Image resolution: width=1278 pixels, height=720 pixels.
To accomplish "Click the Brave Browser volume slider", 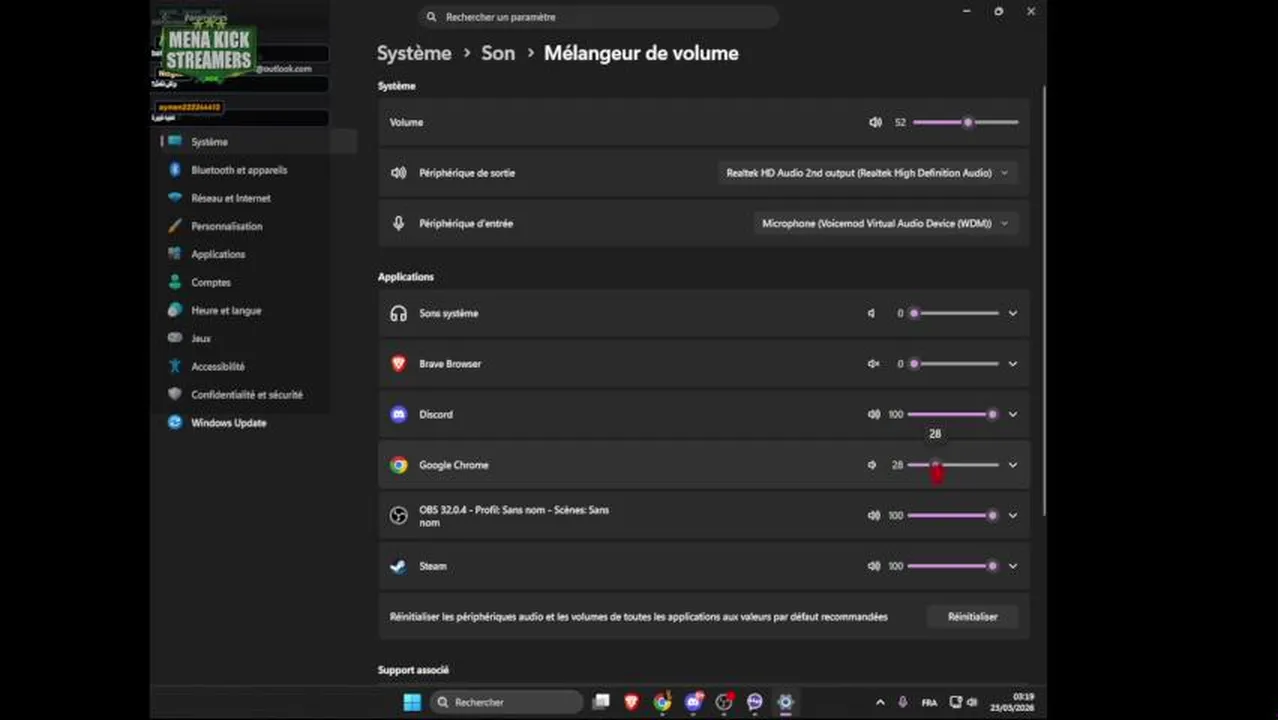I will tap(953, 364).
